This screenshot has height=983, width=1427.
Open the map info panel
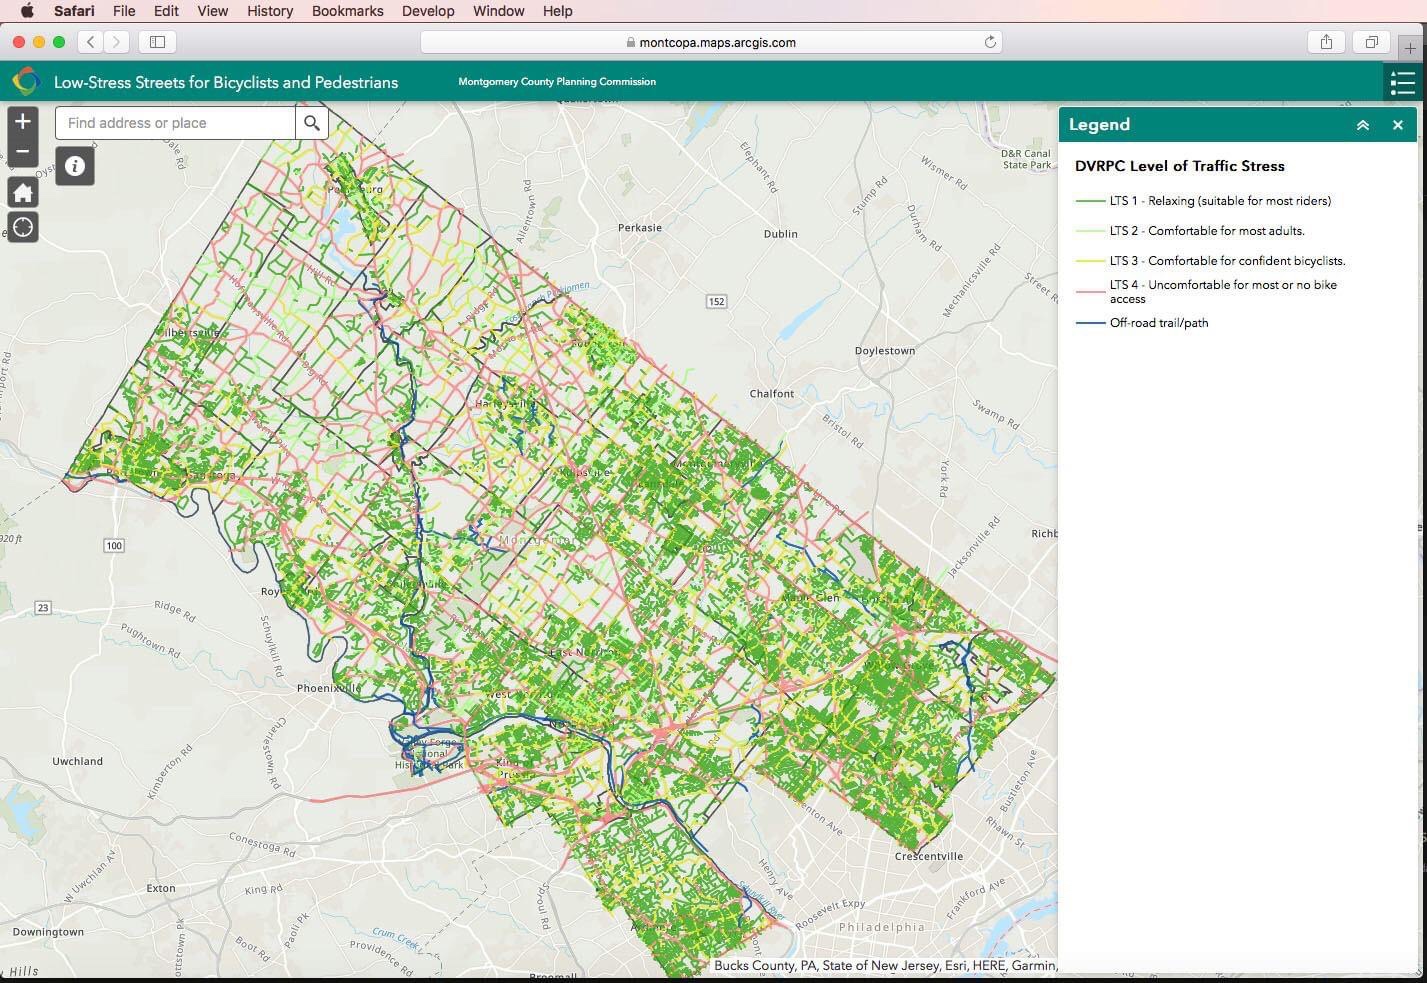pos(75,166)
